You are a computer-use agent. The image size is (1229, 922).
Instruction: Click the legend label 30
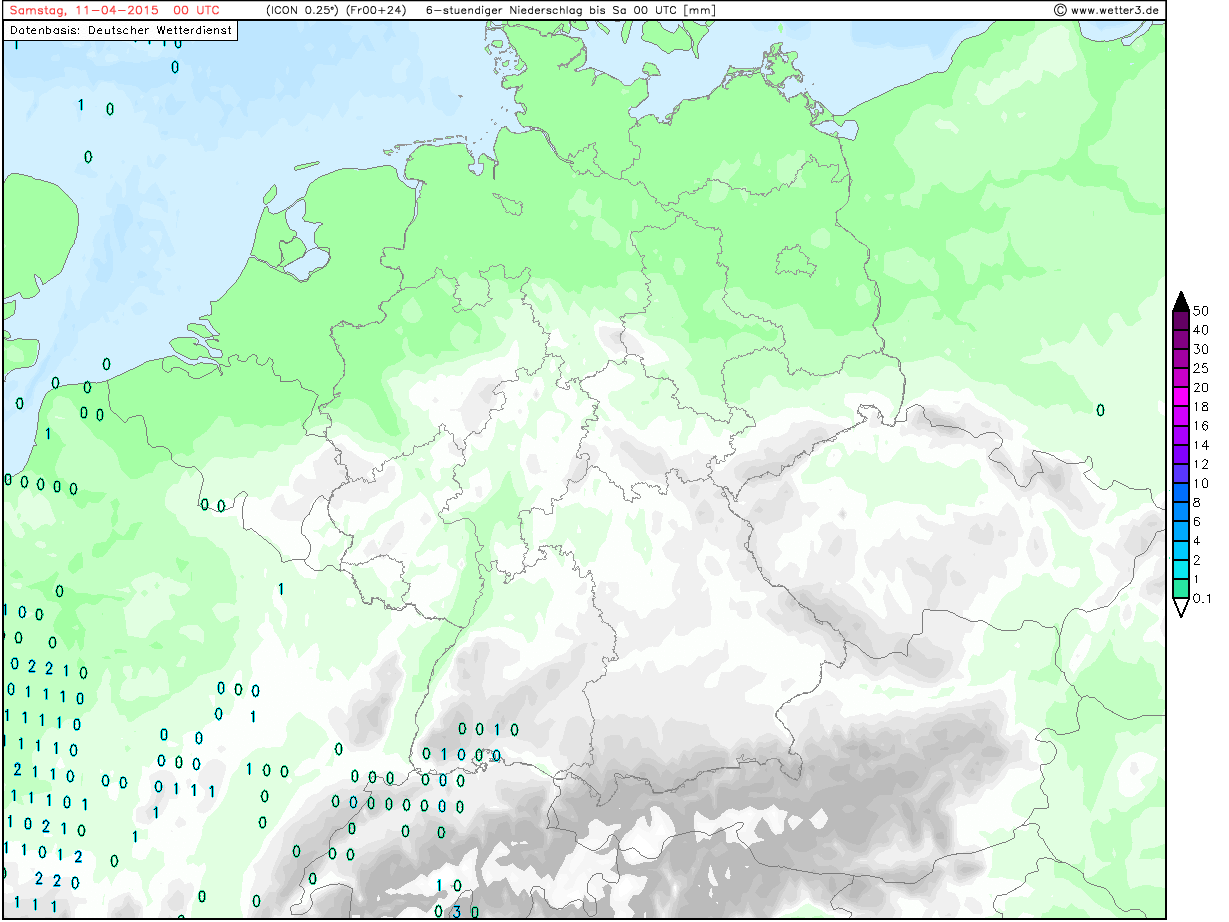[1201, 349]
